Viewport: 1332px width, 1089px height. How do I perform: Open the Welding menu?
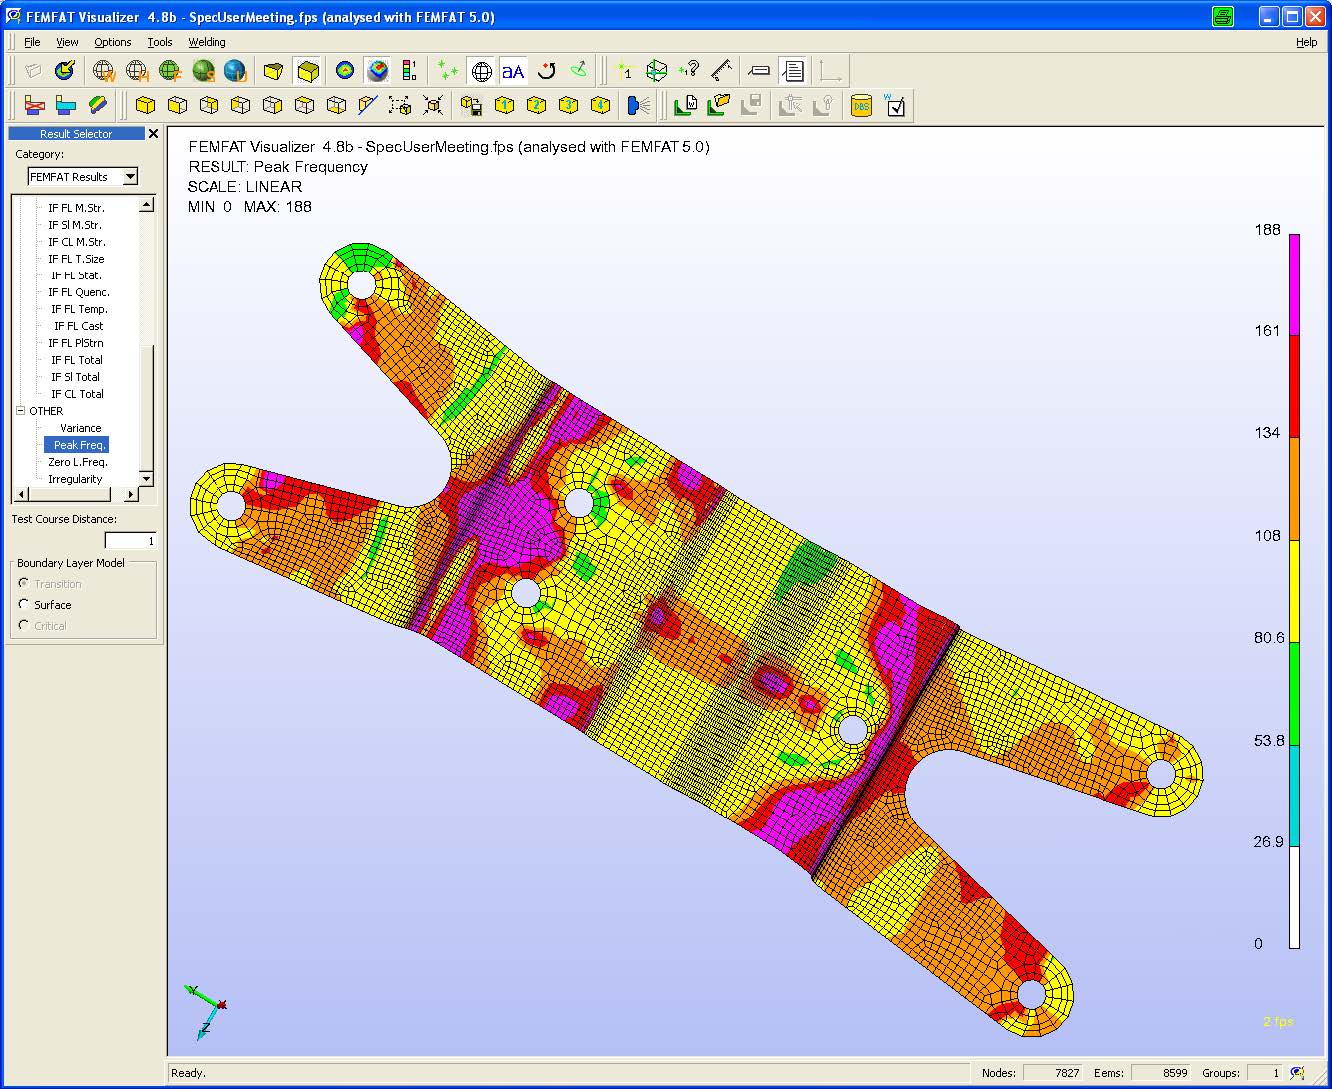[207, 42]
